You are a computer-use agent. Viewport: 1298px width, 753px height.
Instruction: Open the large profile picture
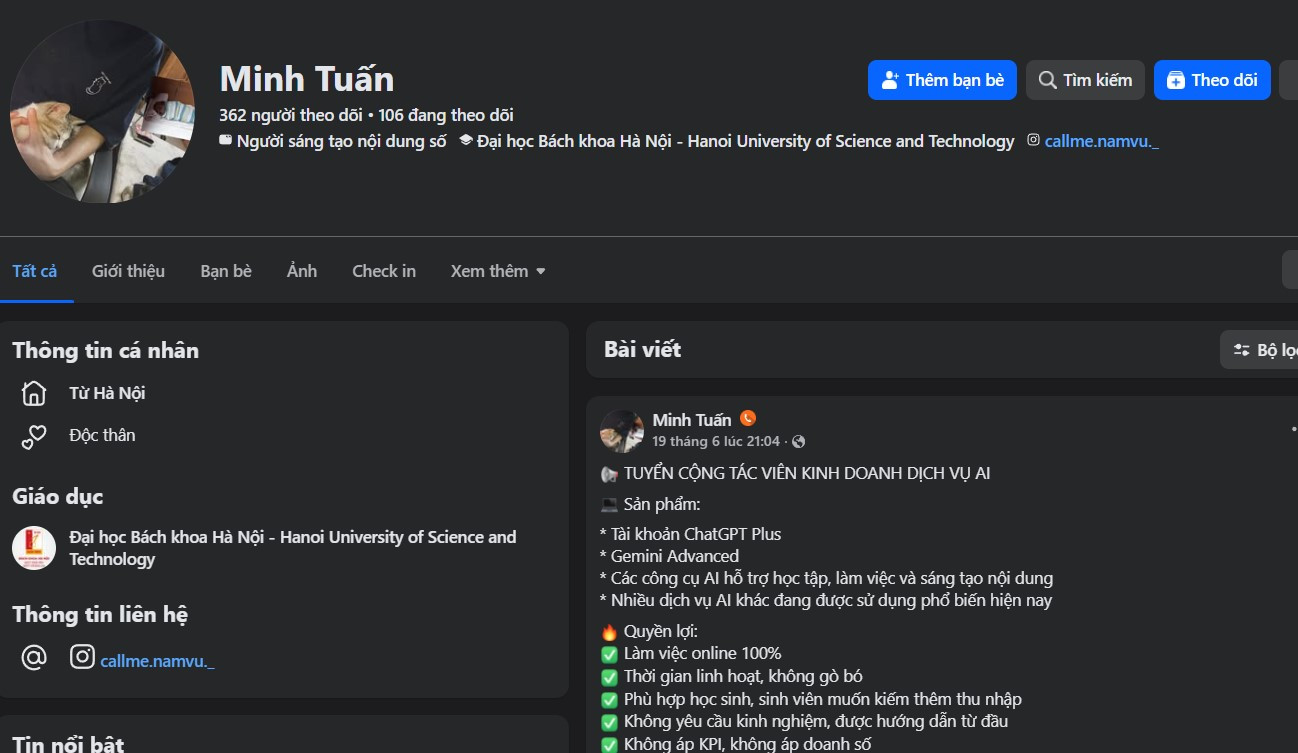click(102, 112)
